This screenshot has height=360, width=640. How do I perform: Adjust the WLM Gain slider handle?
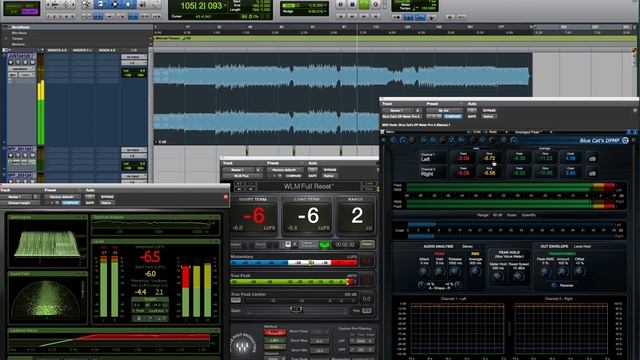pyautogui.click(x=296, y=310)
